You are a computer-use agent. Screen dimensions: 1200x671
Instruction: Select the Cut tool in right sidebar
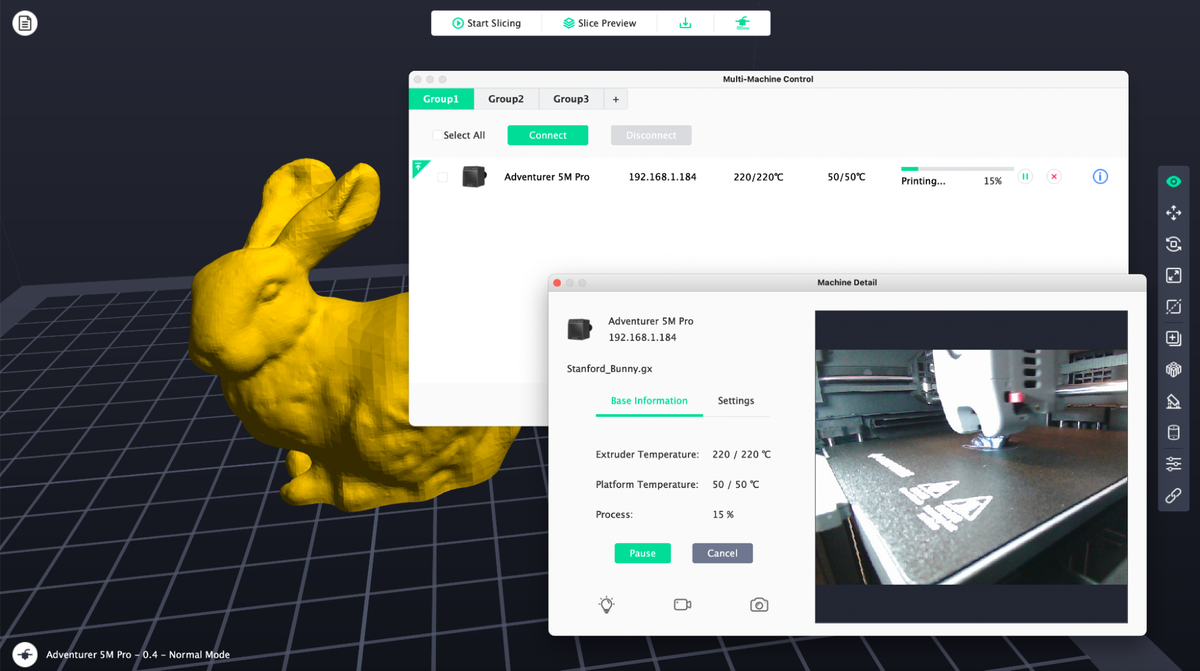pos(1174,307)
